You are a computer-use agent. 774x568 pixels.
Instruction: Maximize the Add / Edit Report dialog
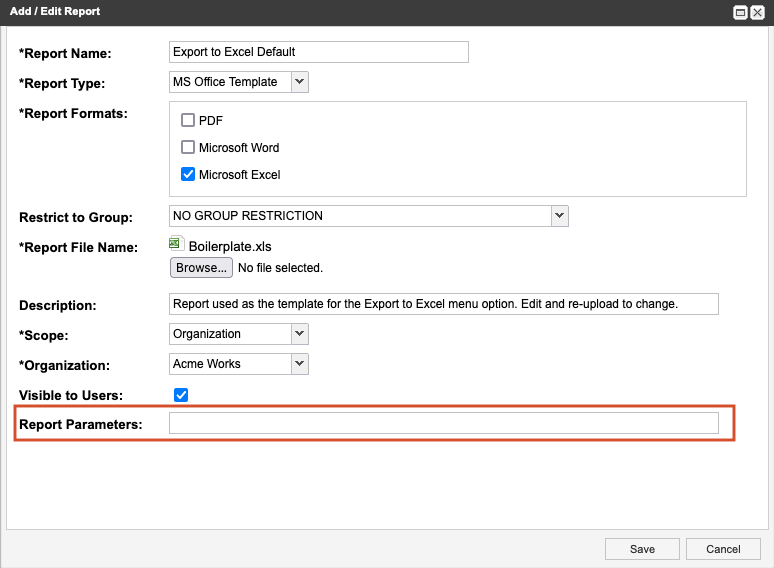pos(741,12)
